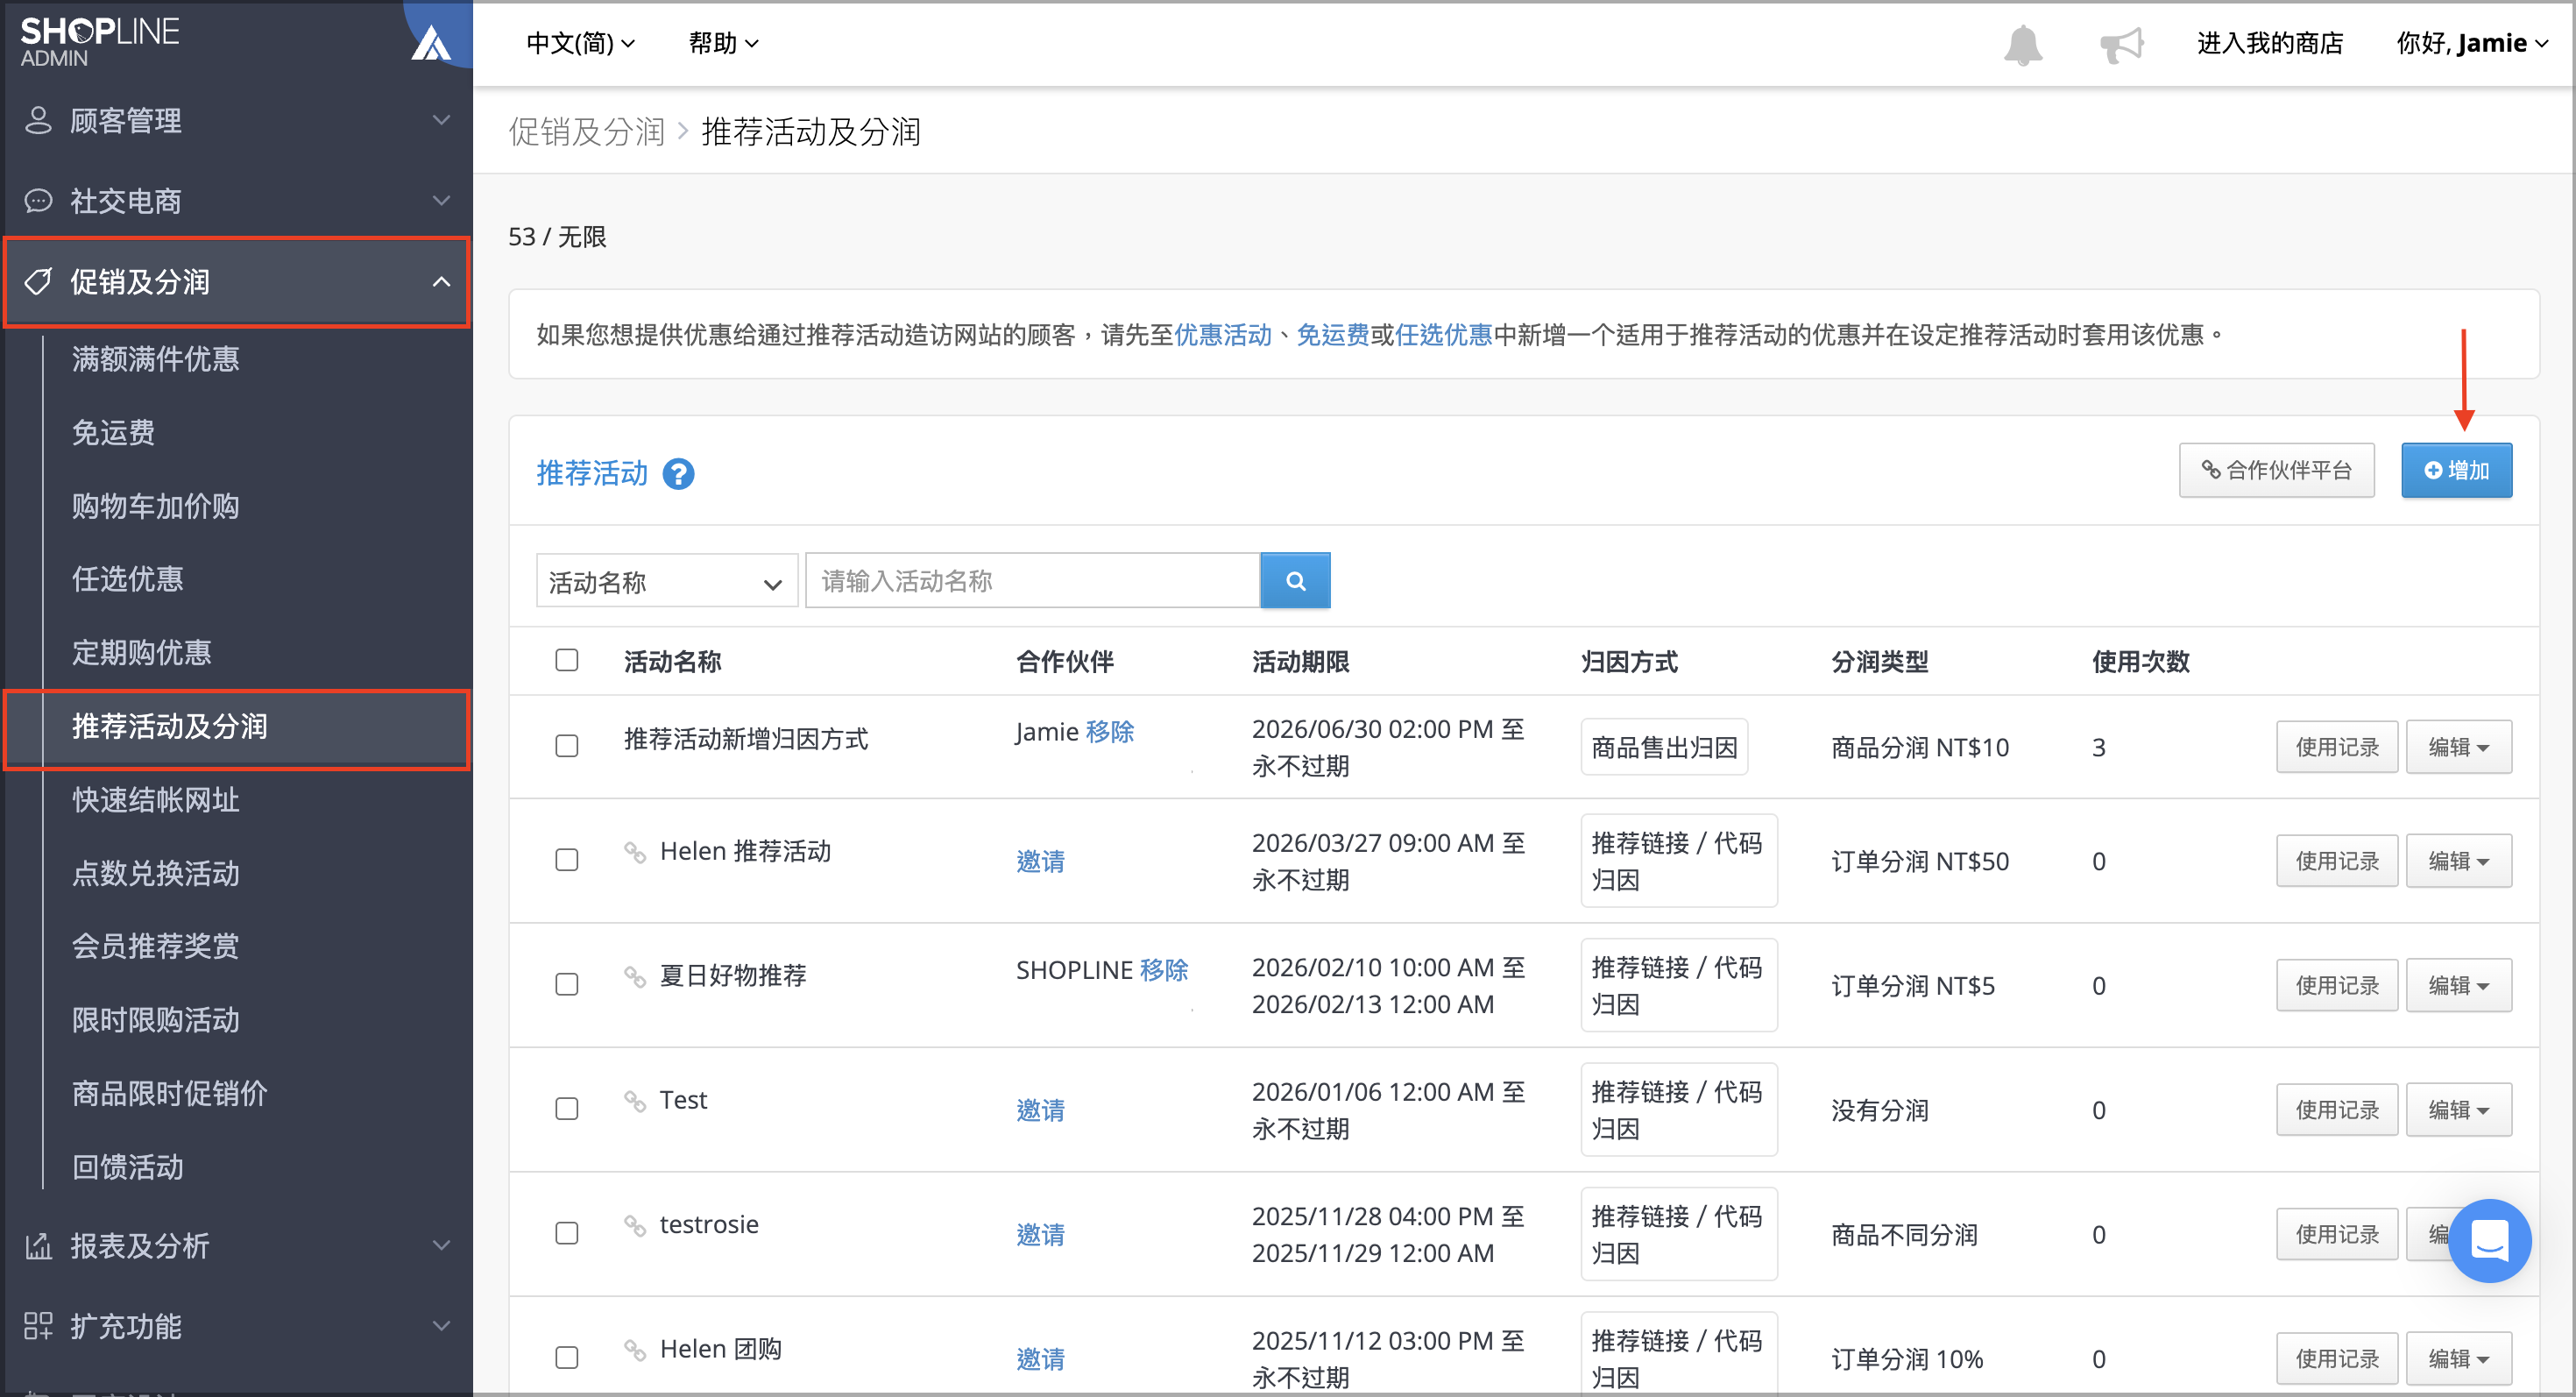Click 使用记录 for Helen 推荐活动

(x=2337, y=861)
